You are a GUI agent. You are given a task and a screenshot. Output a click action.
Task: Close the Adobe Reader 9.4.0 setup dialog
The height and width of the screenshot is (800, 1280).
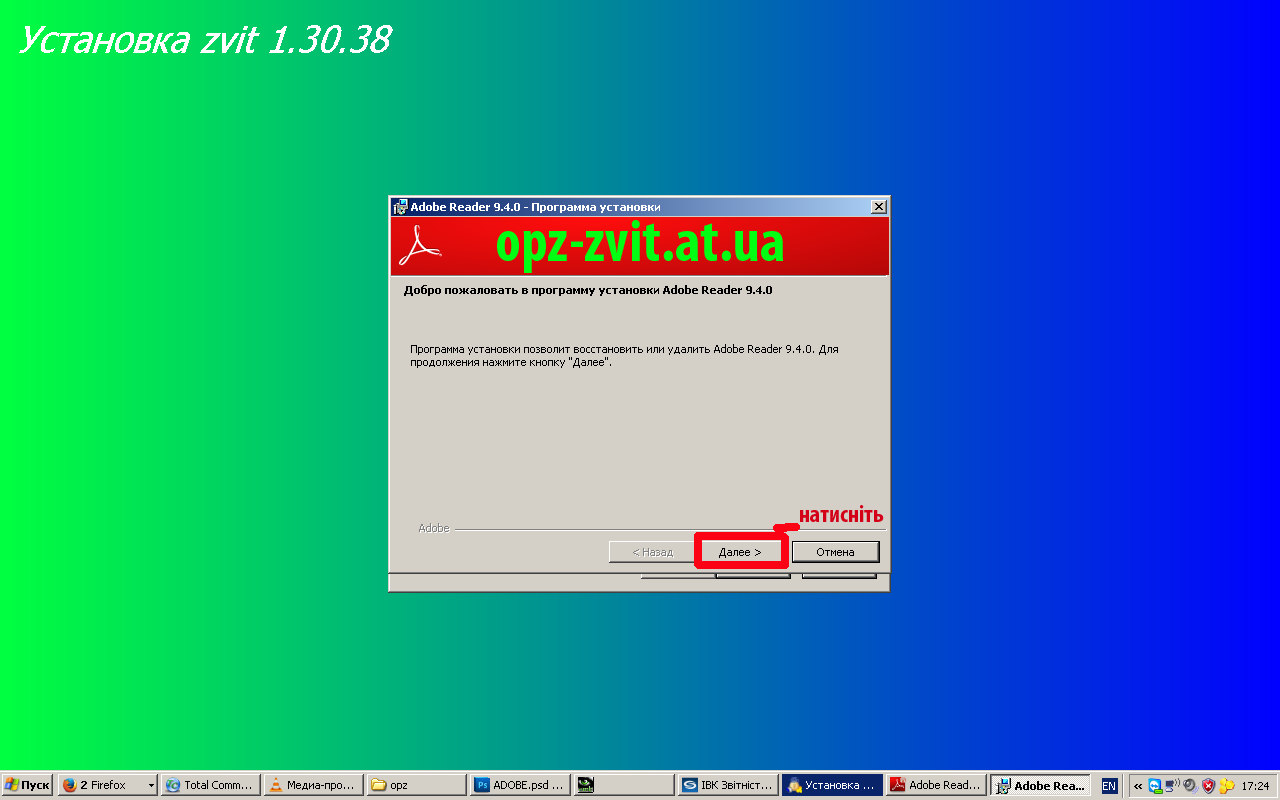coord(879,207)
